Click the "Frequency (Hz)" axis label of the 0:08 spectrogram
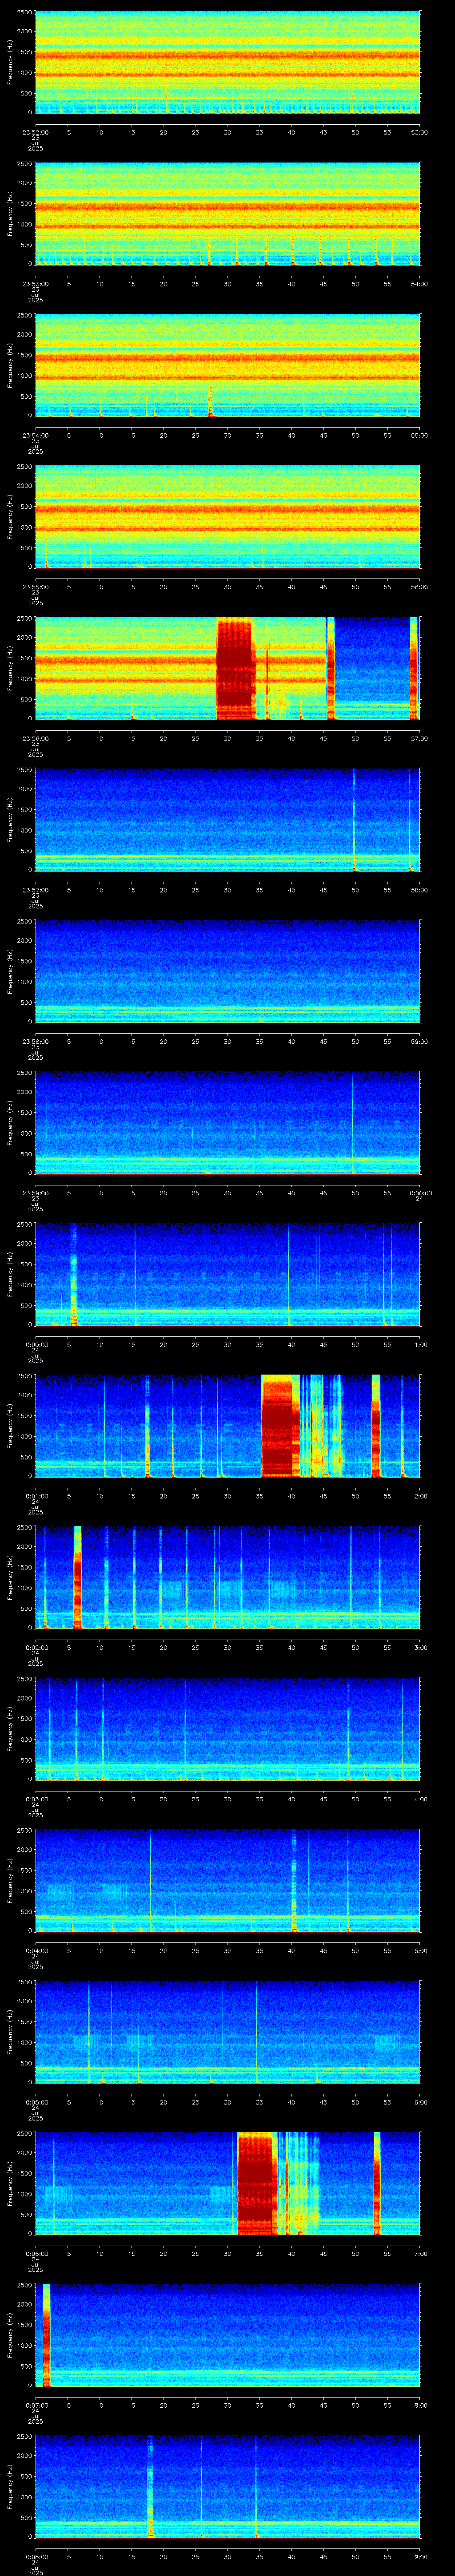 [10, 2487]
